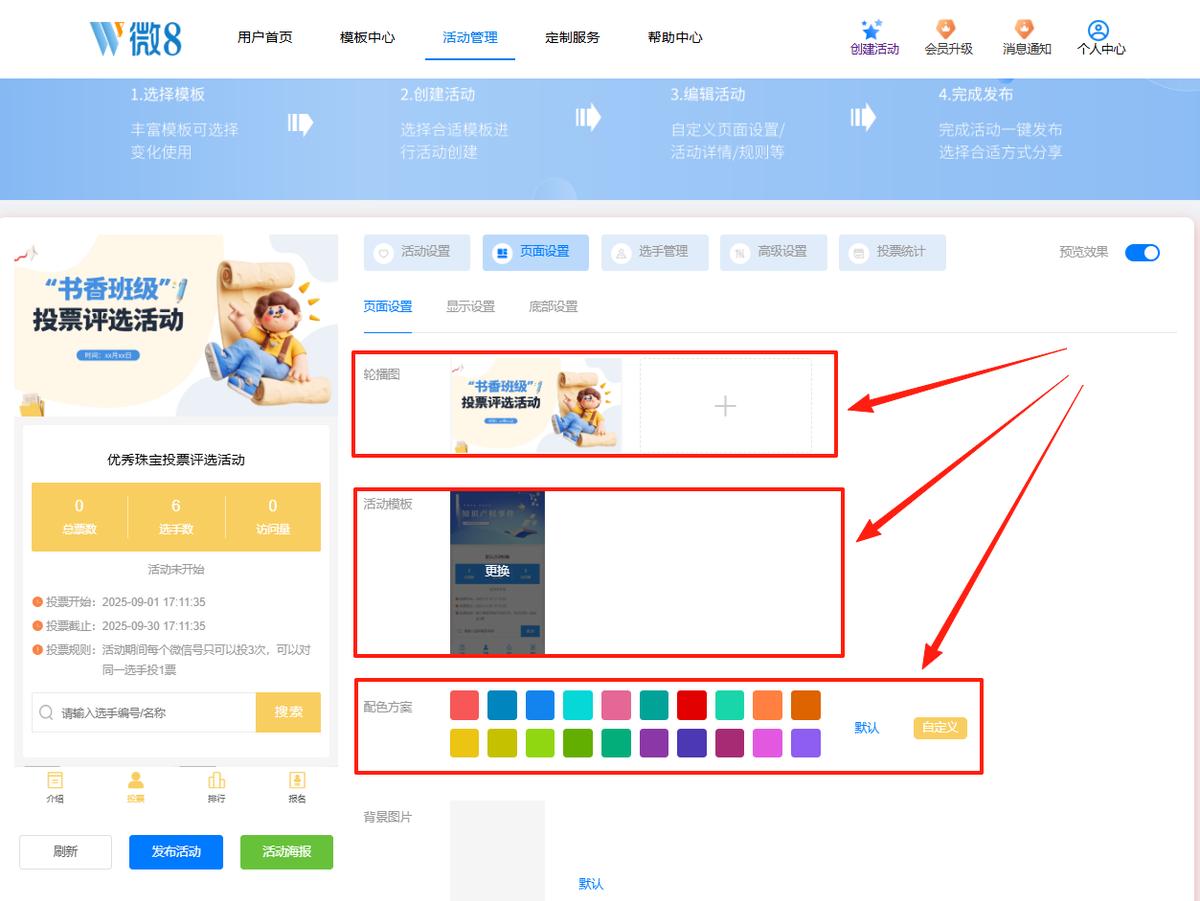
Task: Pick the indigo color swatch
Action: click(692, 743)
